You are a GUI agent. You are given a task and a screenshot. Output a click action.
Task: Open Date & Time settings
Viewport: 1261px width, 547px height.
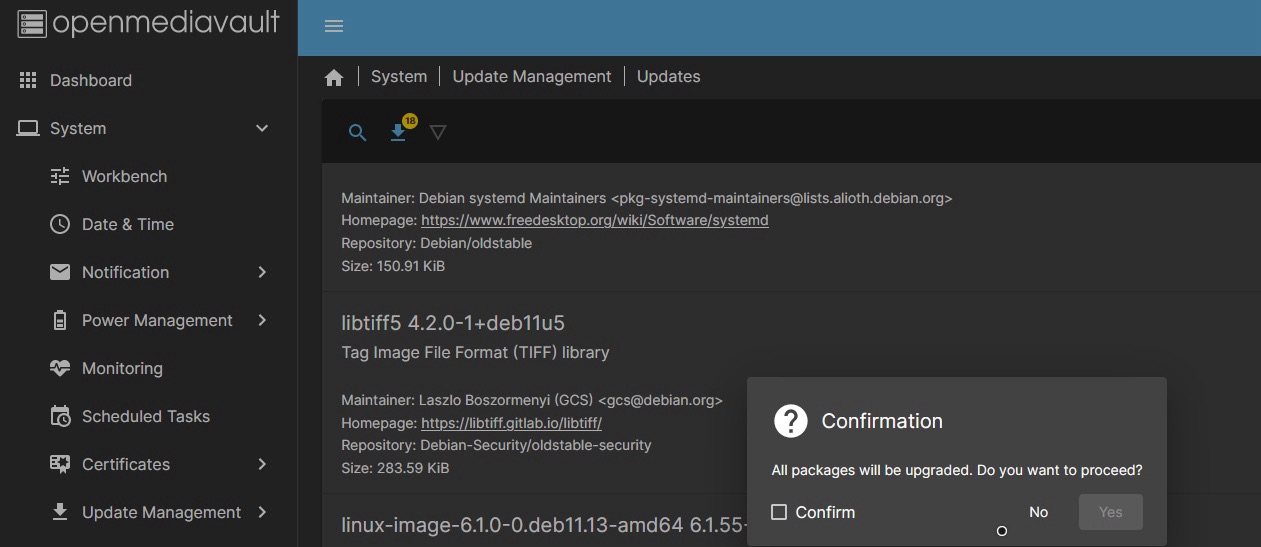point(127,224)
